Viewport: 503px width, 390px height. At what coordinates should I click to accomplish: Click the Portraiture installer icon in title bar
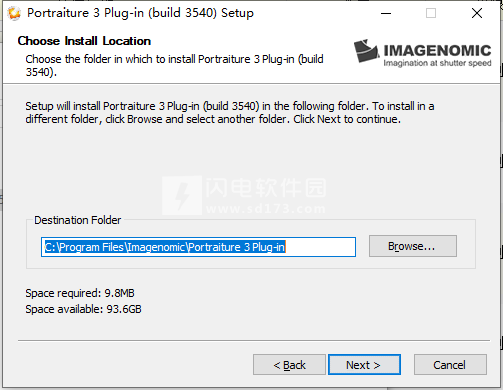pyautogui.click(x=14, y=13)
